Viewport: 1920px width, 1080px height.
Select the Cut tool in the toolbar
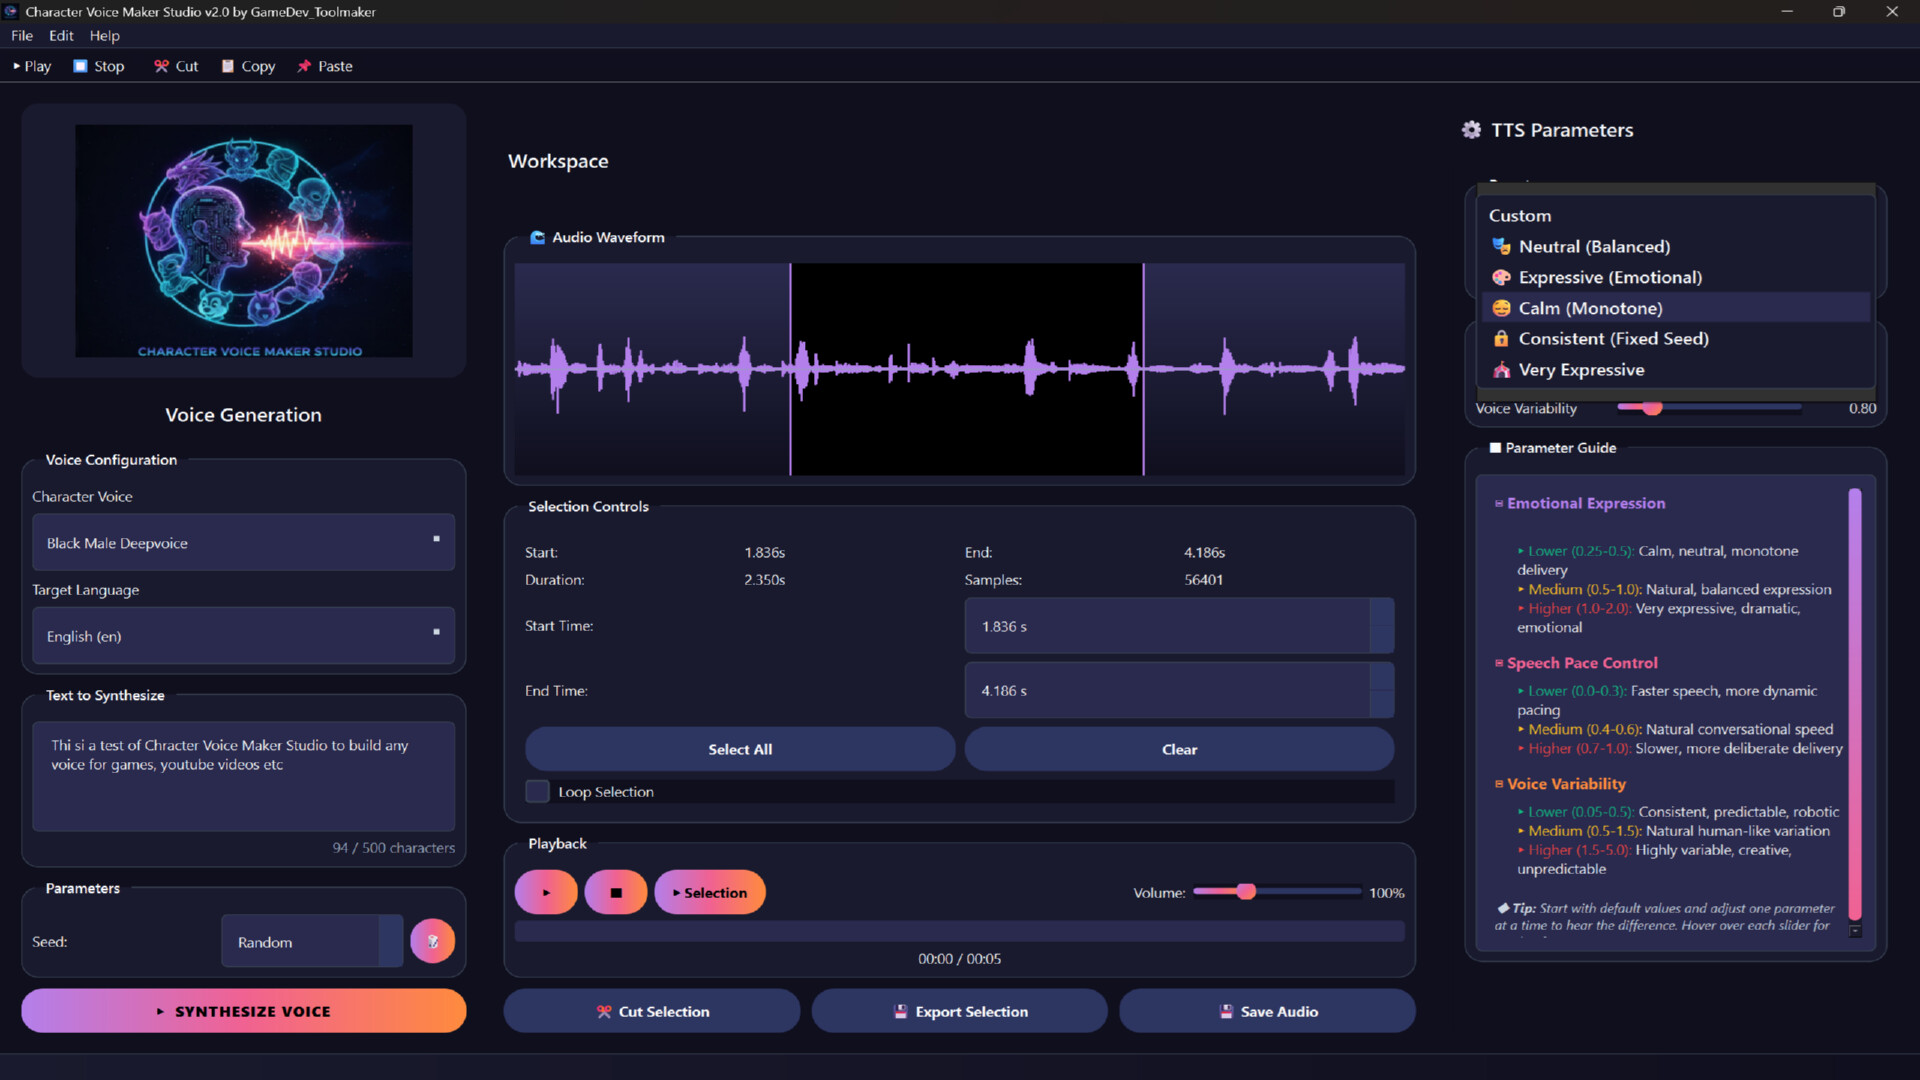[175, 66]
